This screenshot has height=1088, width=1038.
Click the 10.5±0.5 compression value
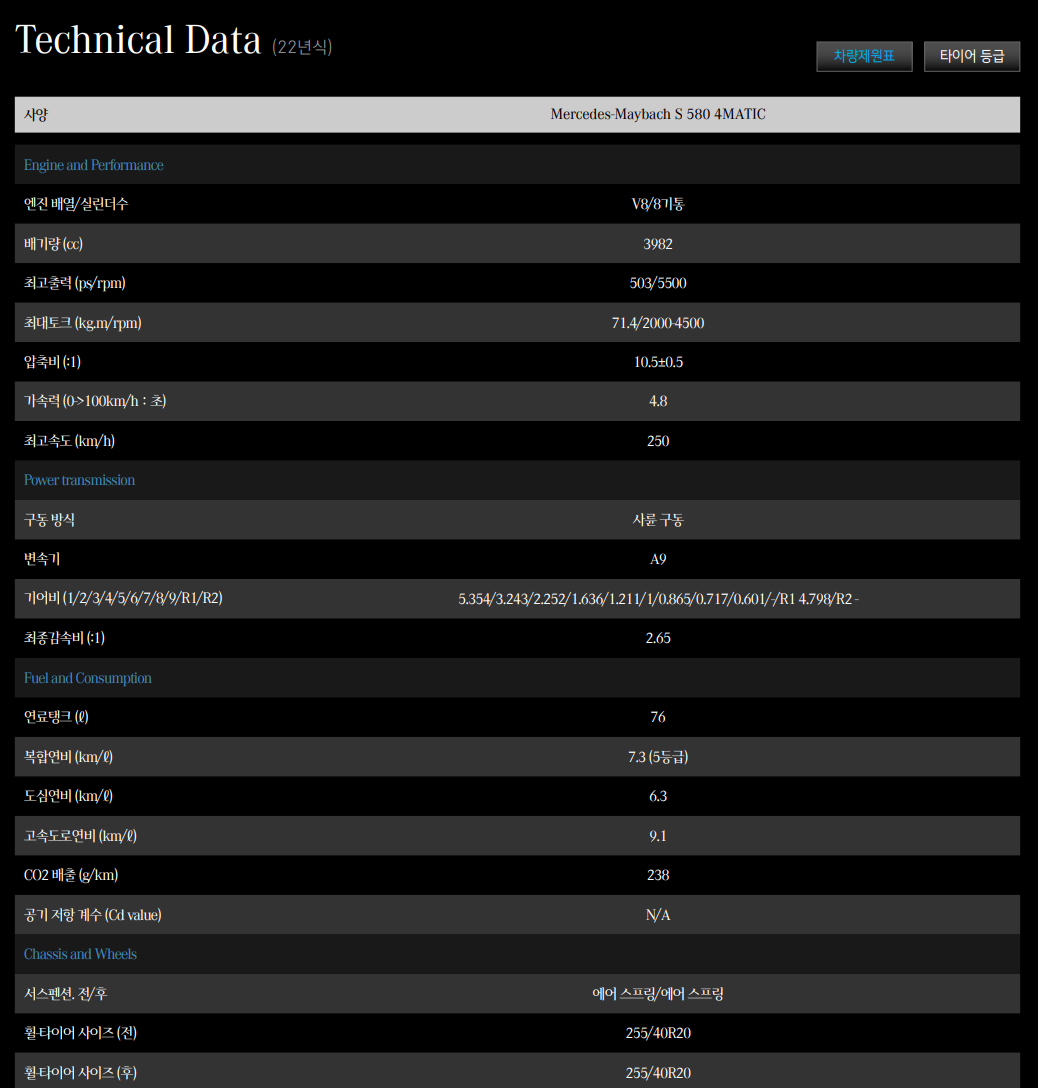click(x=658, y=362)
